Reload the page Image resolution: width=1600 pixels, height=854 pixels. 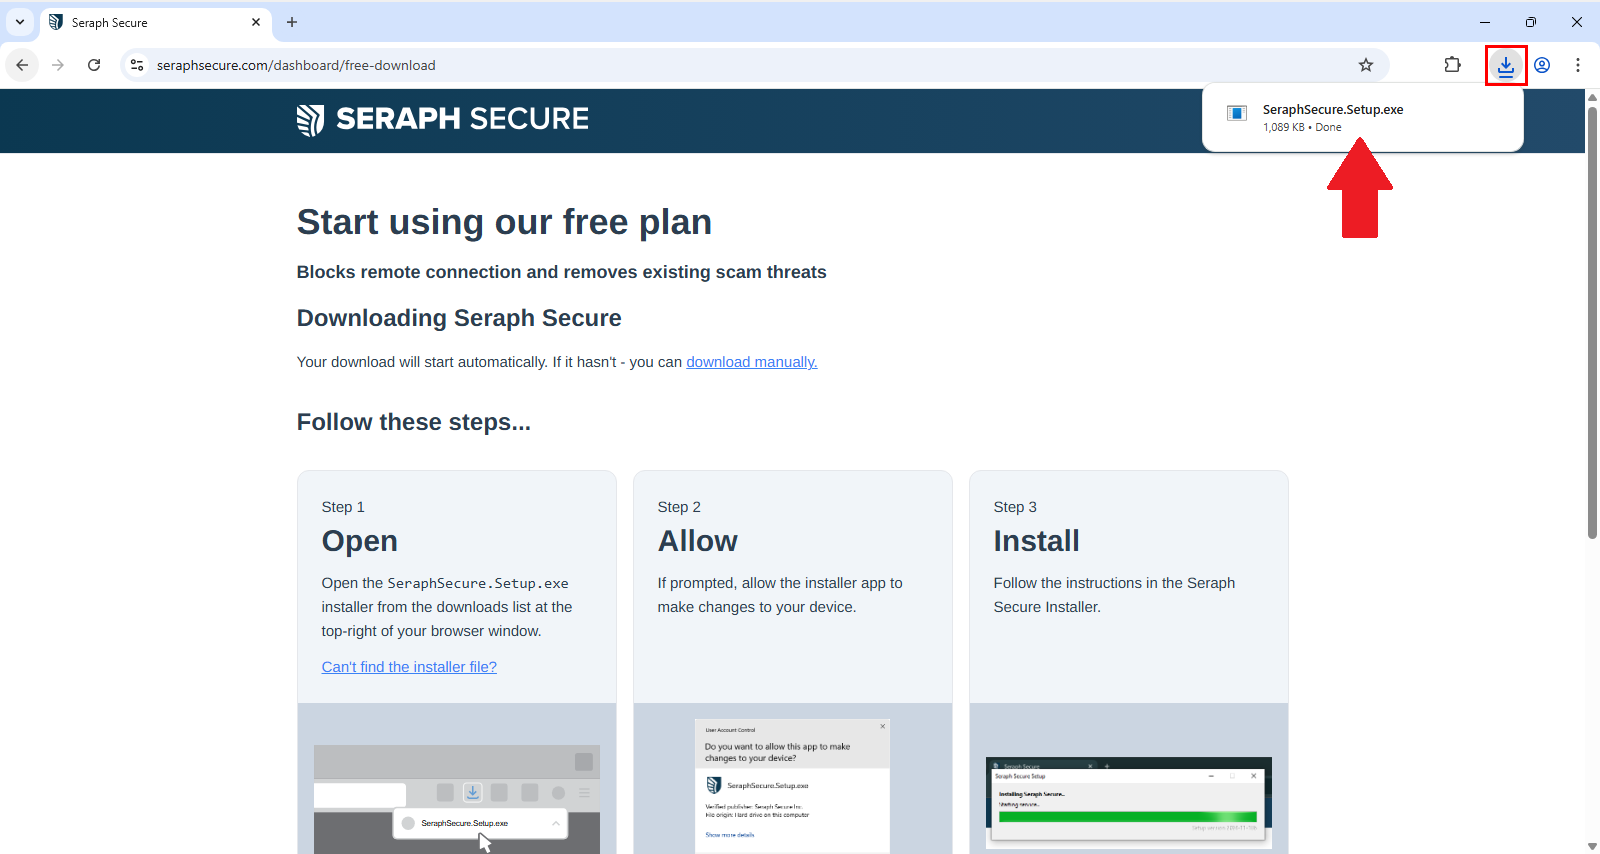[x=94, y=65]
